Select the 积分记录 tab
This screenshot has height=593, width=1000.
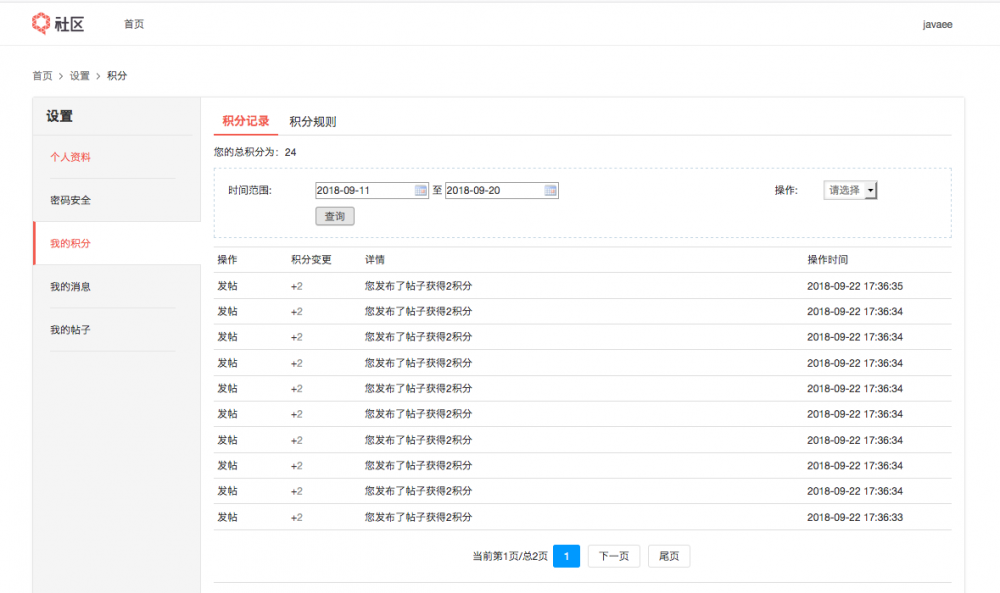tap(243, 120)
